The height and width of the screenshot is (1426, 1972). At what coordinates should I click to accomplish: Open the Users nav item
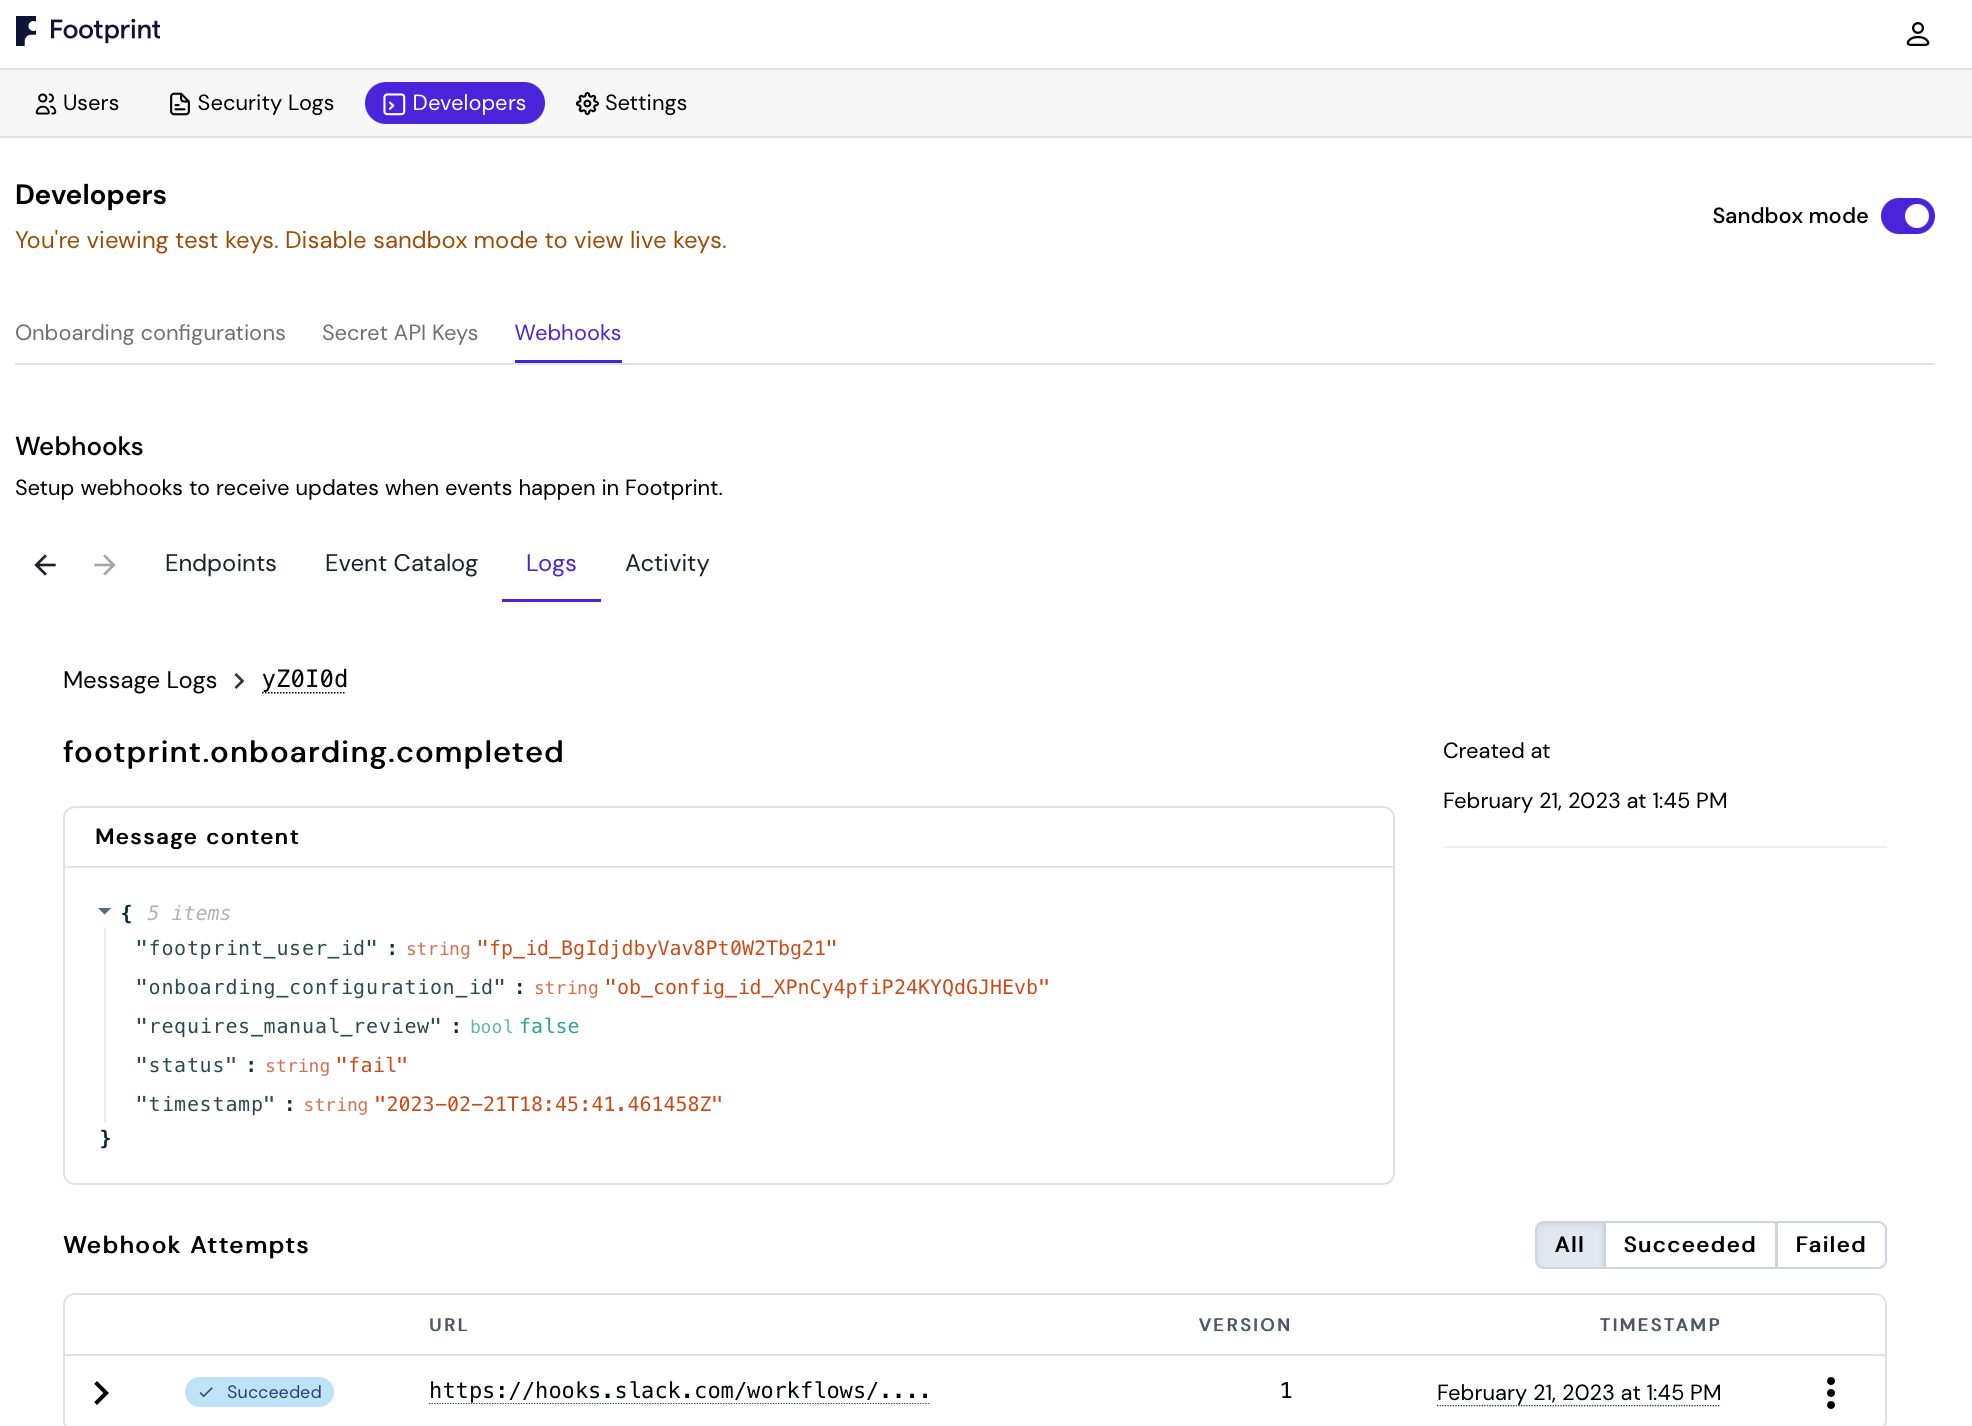coord(77,103)
